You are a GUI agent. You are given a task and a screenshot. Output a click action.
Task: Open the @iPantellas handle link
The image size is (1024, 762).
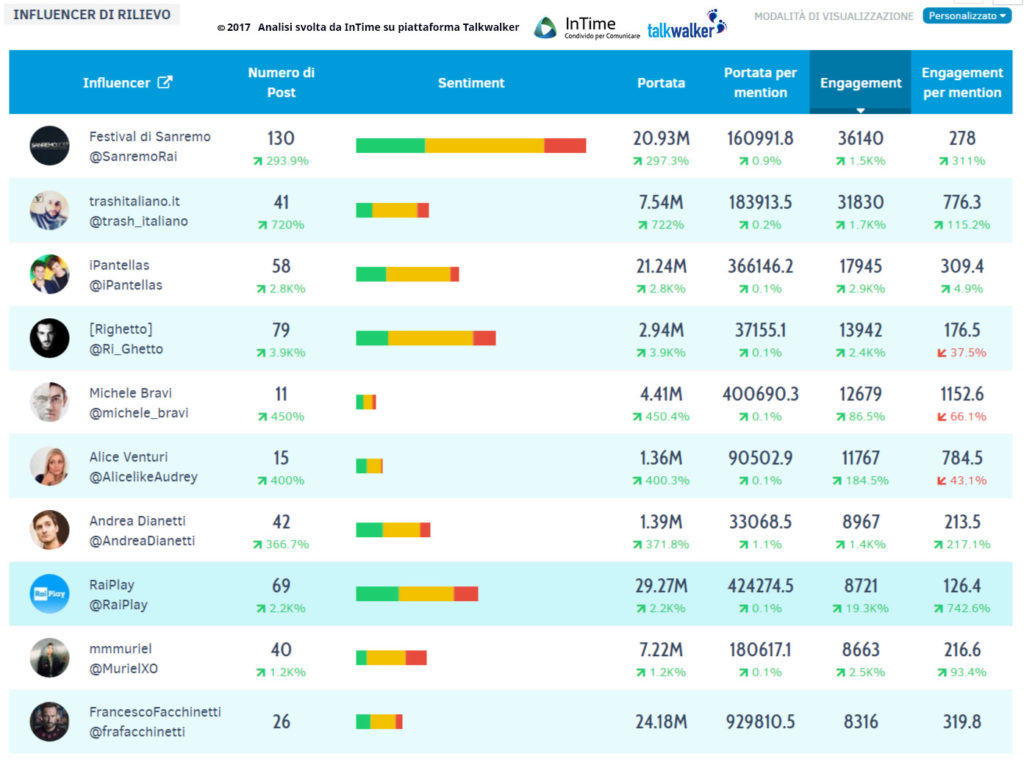click(x=125, y=285)
